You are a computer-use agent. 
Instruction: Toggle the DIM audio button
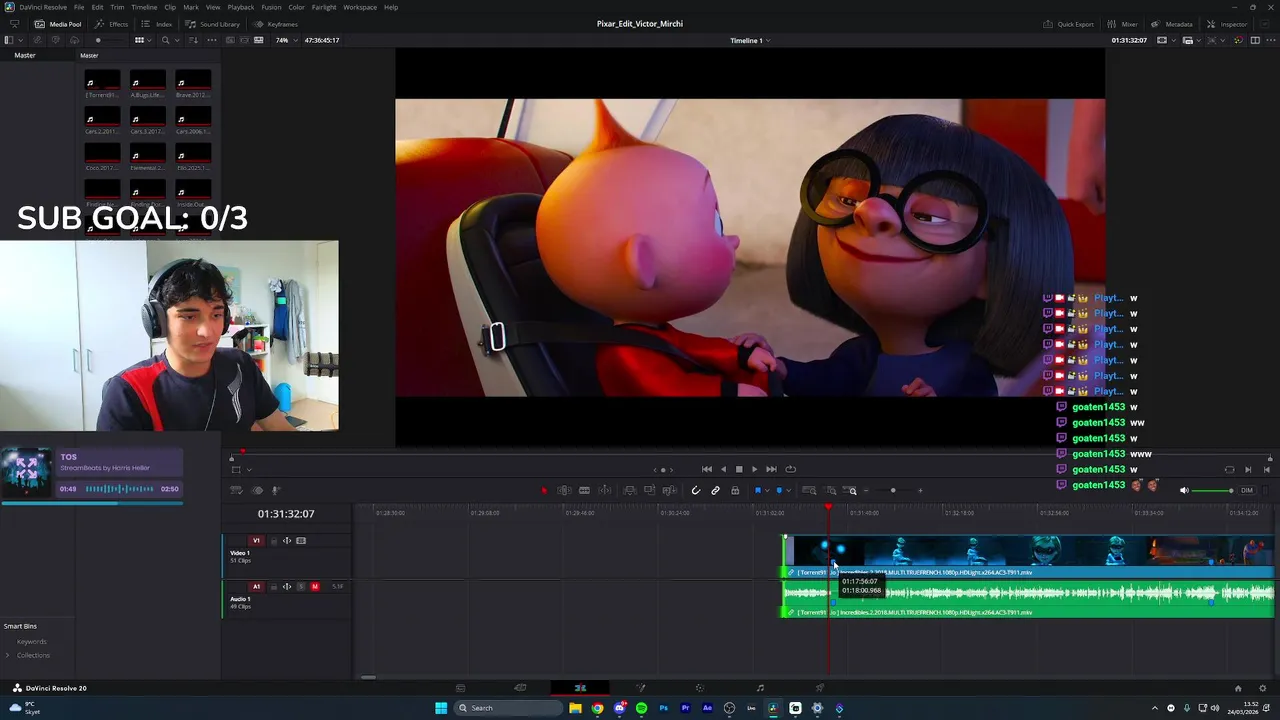(1246, 490)
